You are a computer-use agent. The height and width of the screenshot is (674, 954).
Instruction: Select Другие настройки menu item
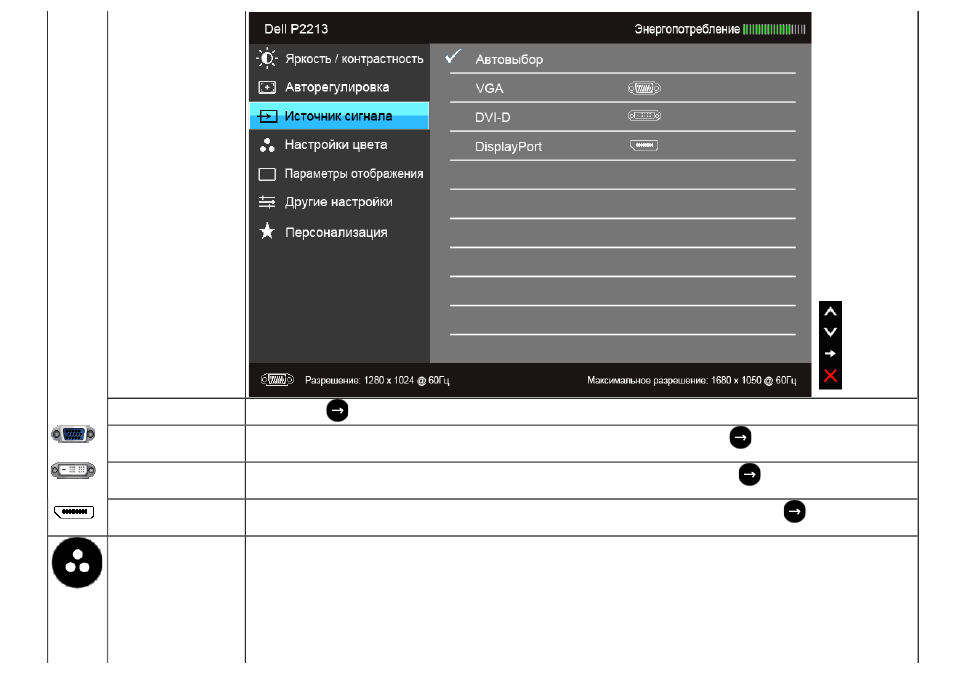click(x=339, y=202)
